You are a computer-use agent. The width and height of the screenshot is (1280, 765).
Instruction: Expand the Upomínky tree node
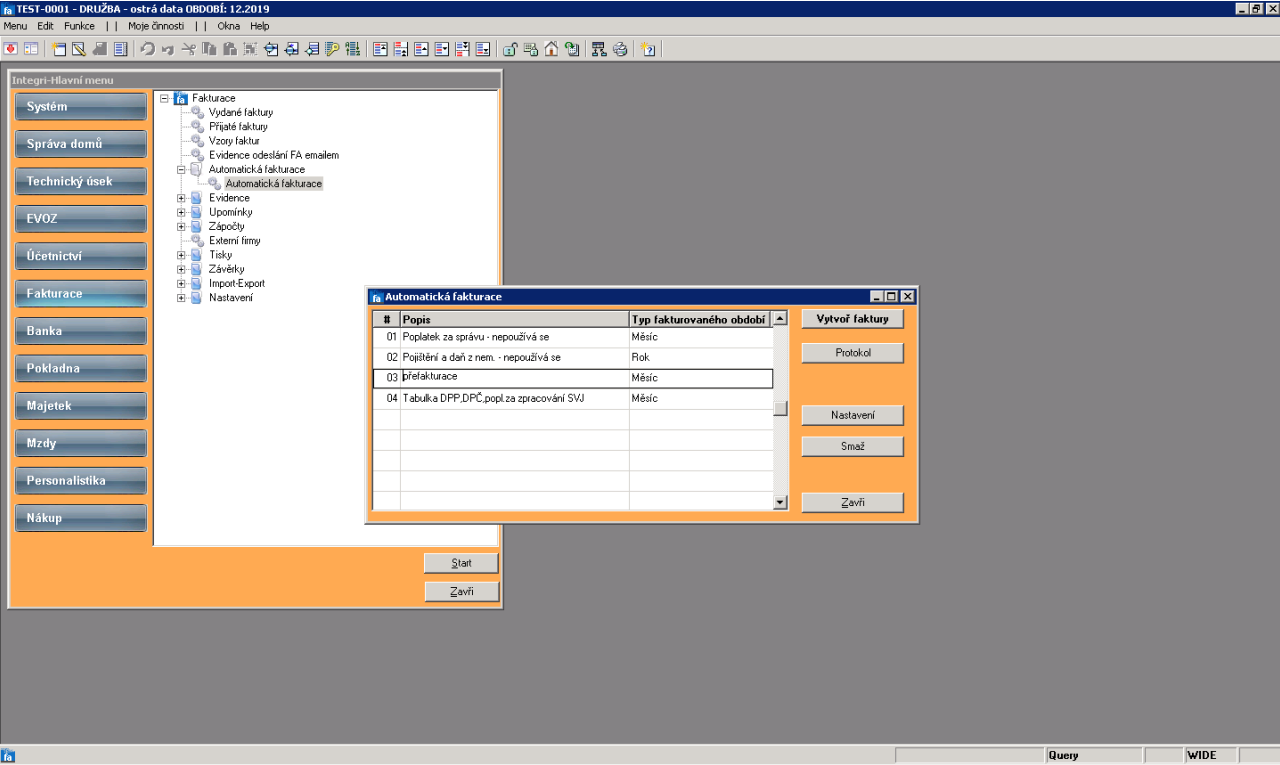tap(181, 212)
